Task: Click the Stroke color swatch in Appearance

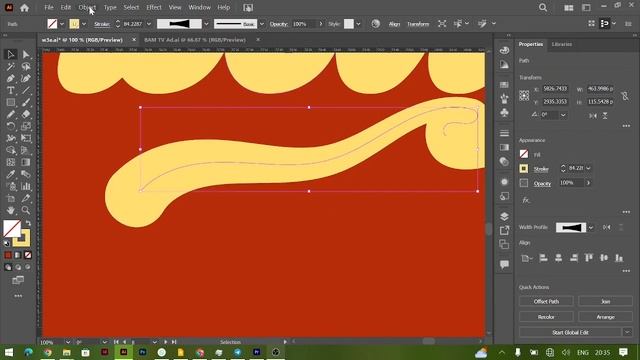Action: [x=524, y=169]
